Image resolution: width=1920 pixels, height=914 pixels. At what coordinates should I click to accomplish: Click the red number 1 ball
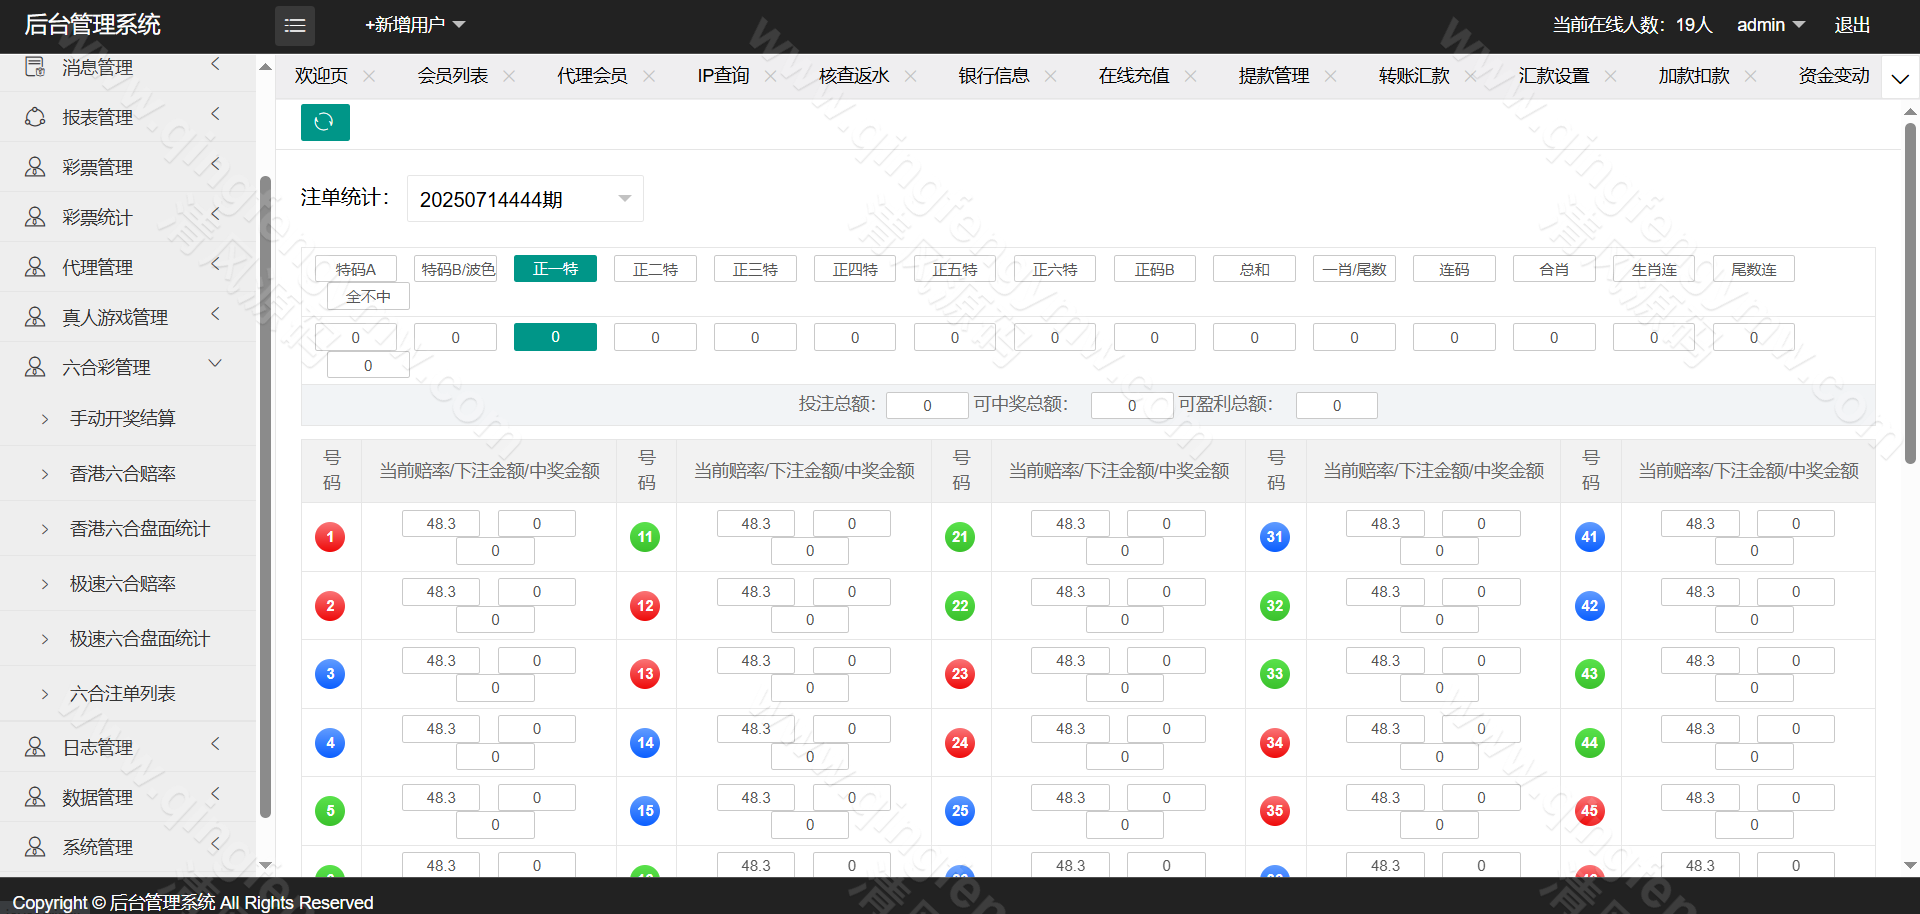pos(330,537)
